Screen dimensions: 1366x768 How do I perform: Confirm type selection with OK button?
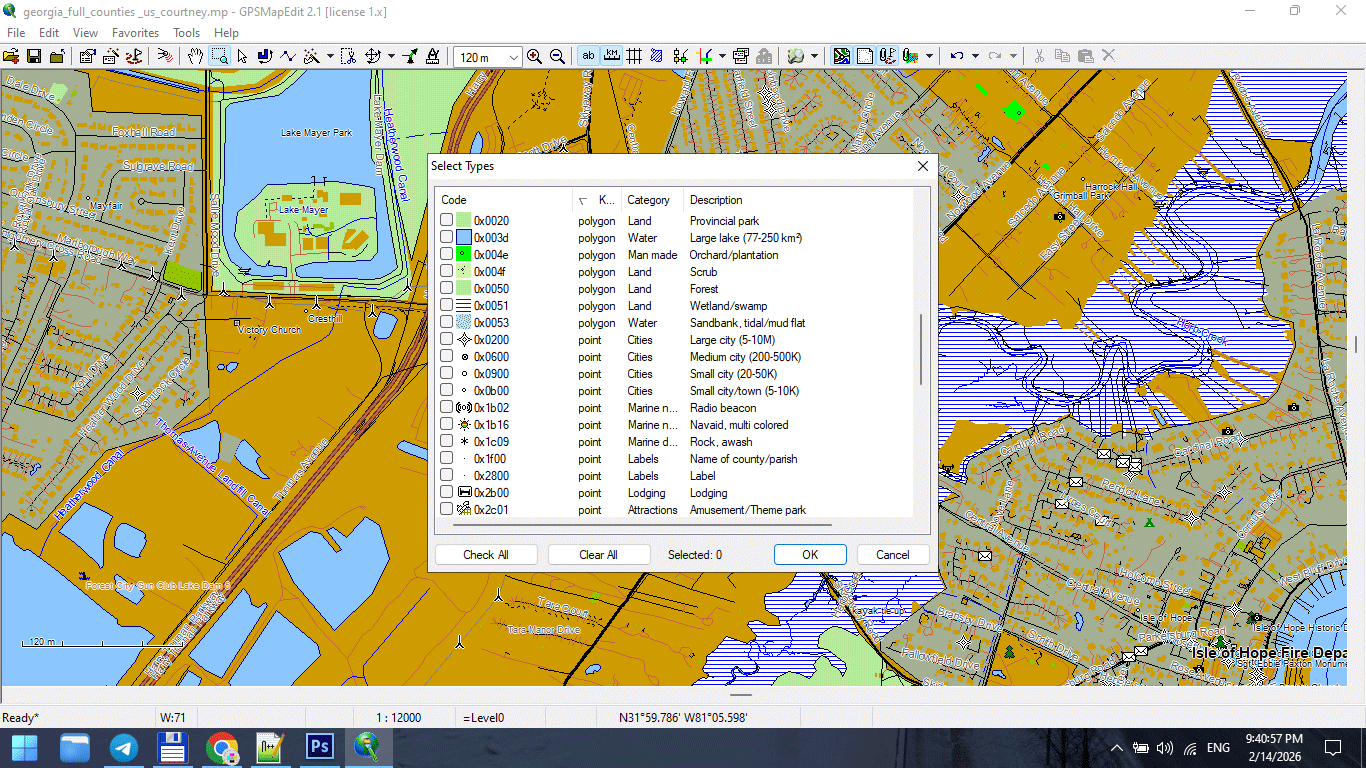[810, 554]
